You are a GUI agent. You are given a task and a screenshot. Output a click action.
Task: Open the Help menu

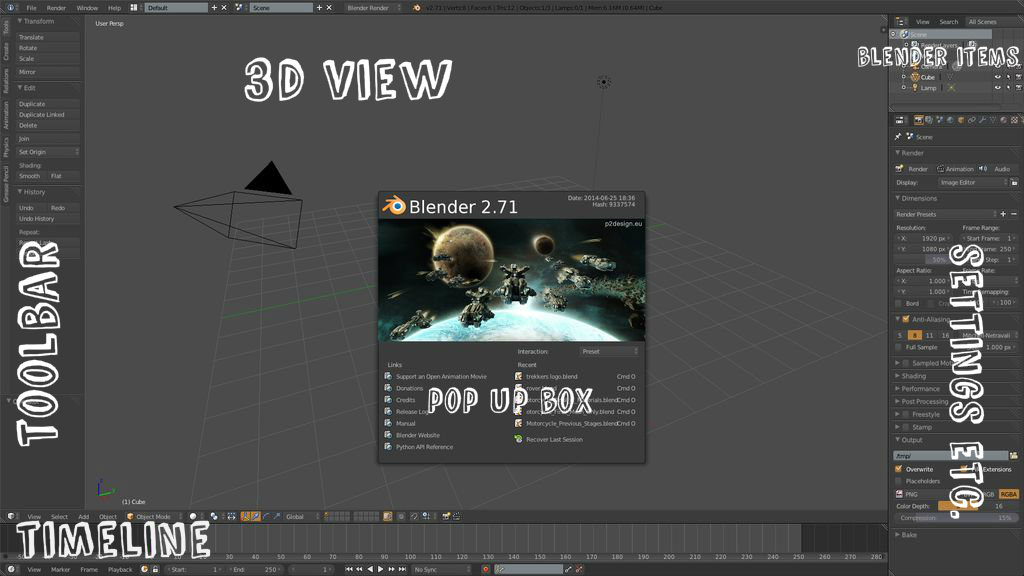click(114, 8)
